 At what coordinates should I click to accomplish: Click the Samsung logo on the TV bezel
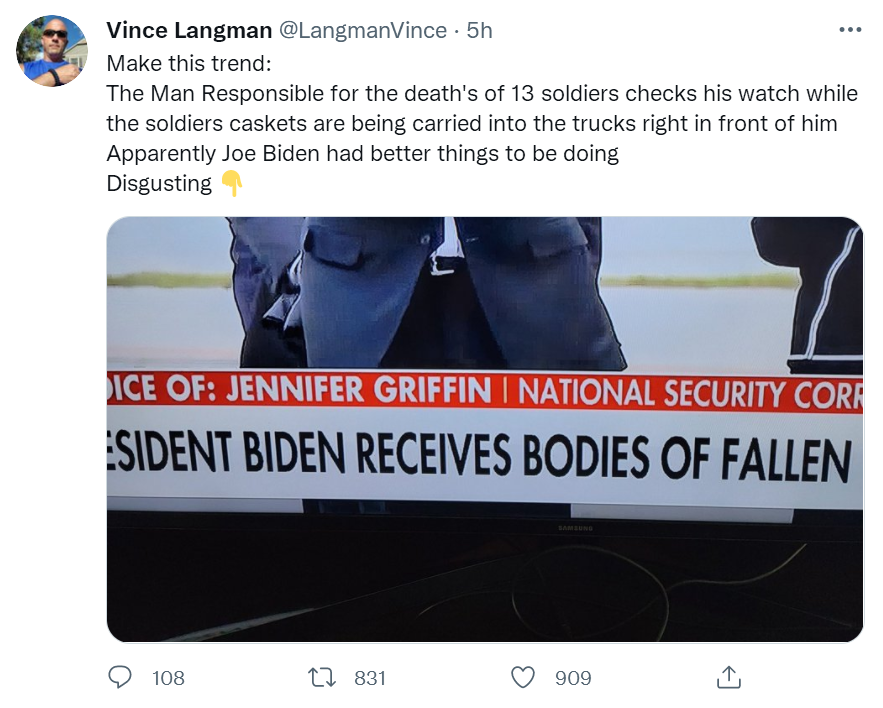575,527
